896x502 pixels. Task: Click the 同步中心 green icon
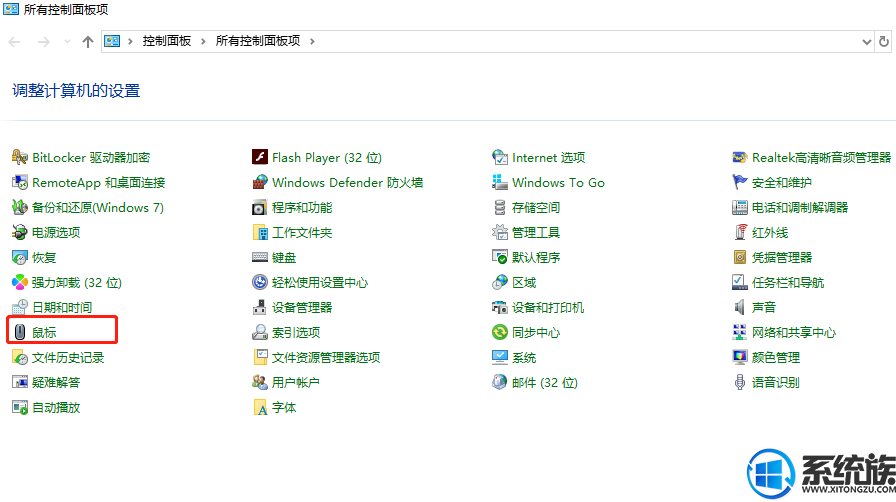(499, 332)
